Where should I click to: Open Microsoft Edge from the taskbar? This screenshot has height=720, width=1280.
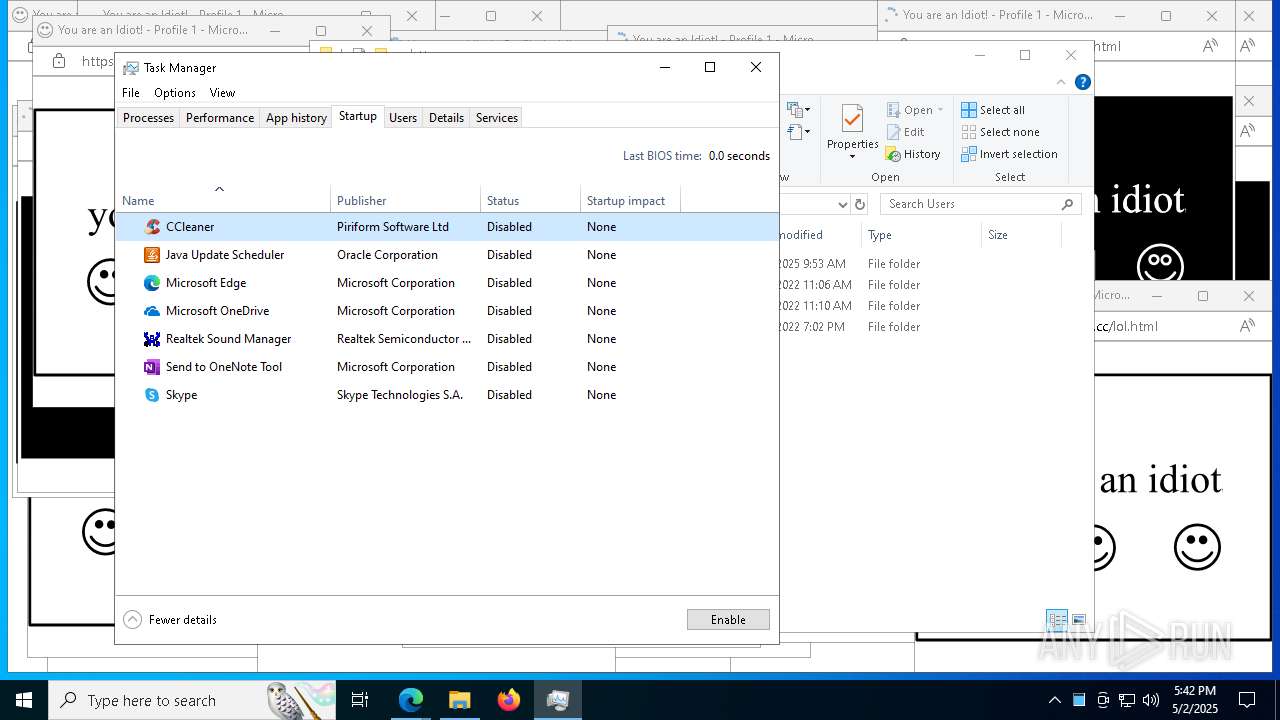click(411, 700)
